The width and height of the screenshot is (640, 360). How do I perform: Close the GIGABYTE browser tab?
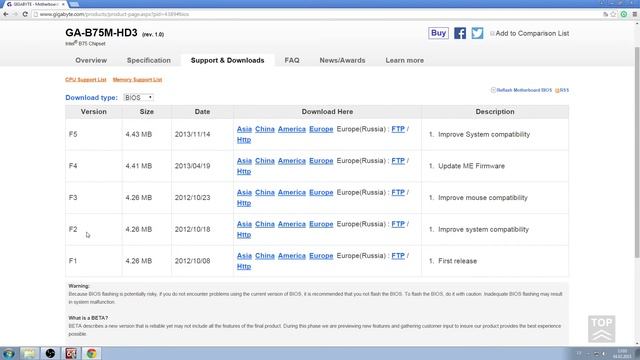[63, 4]
